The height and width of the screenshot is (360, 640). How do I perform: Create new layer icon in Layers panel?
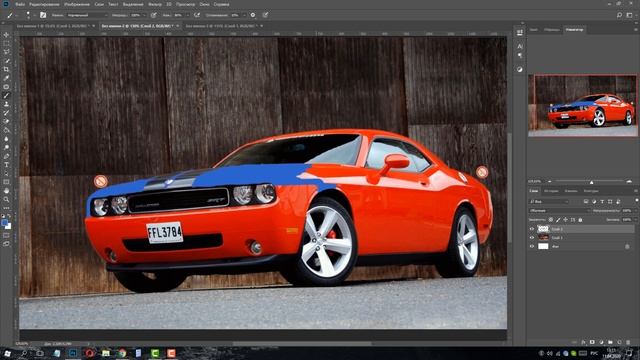(x=619, y=342)
